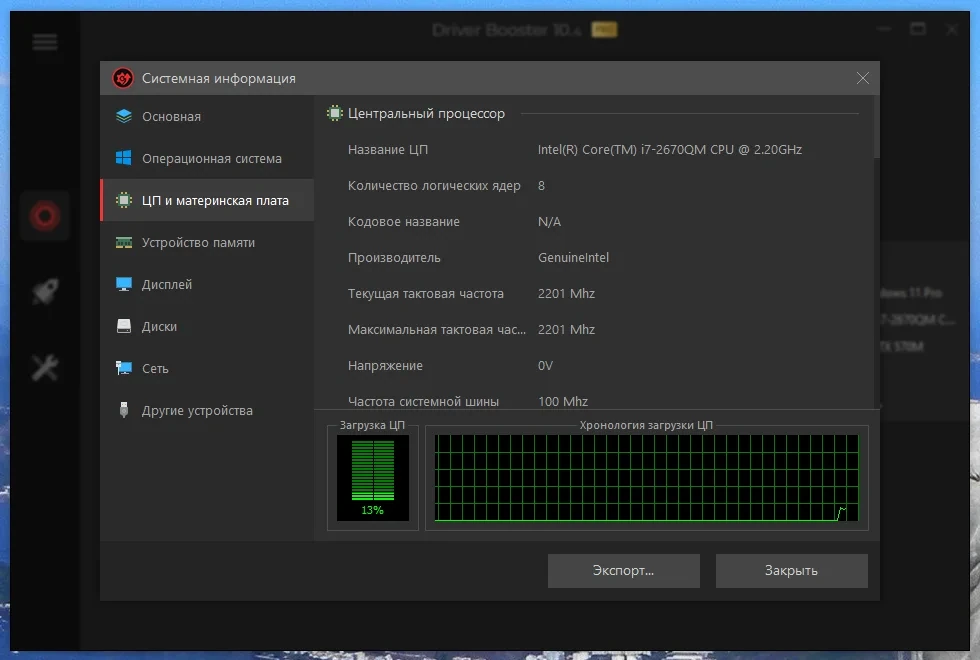The width and height of the screenshot is (980, 660).
Task: Select the N/A codename value
Action: 549,221
